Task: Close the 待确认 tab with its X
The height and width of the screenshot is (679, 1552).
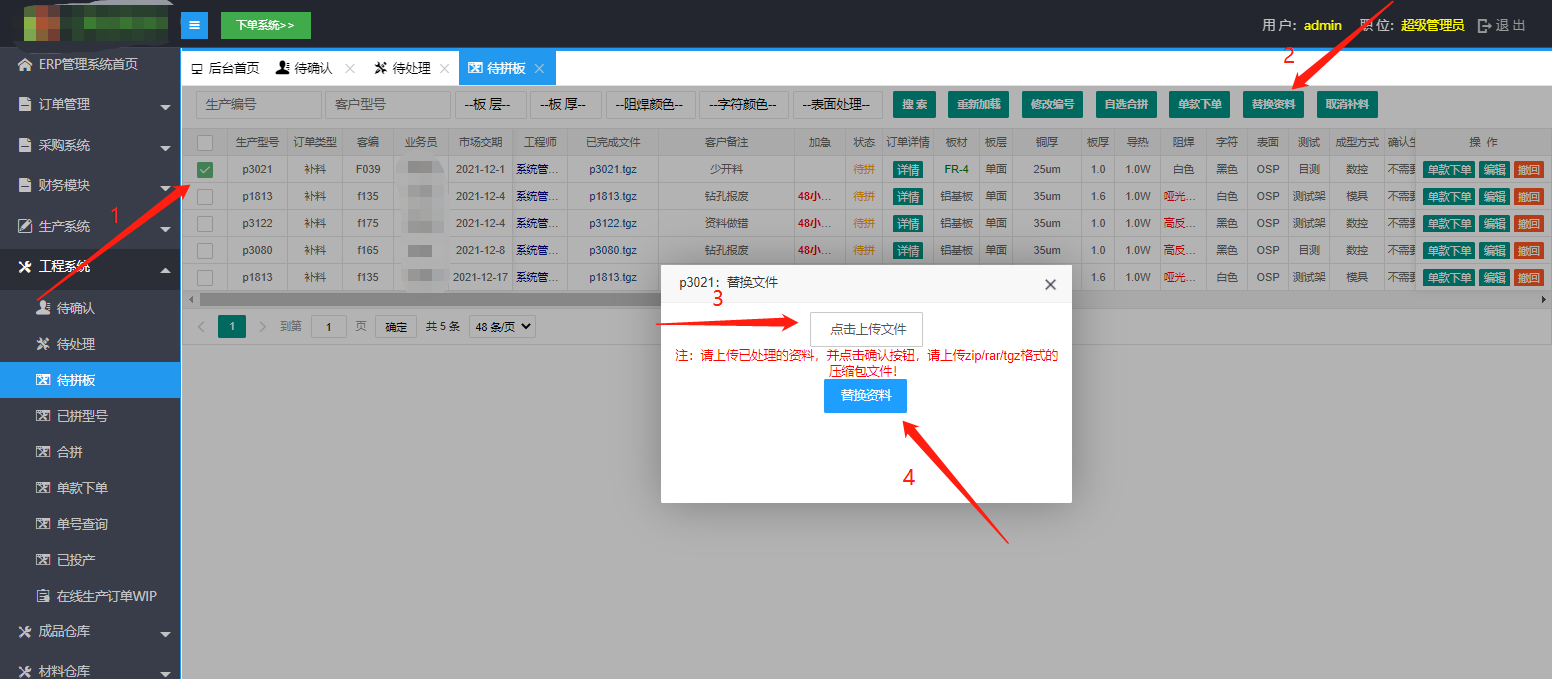Action: point(350,69)
